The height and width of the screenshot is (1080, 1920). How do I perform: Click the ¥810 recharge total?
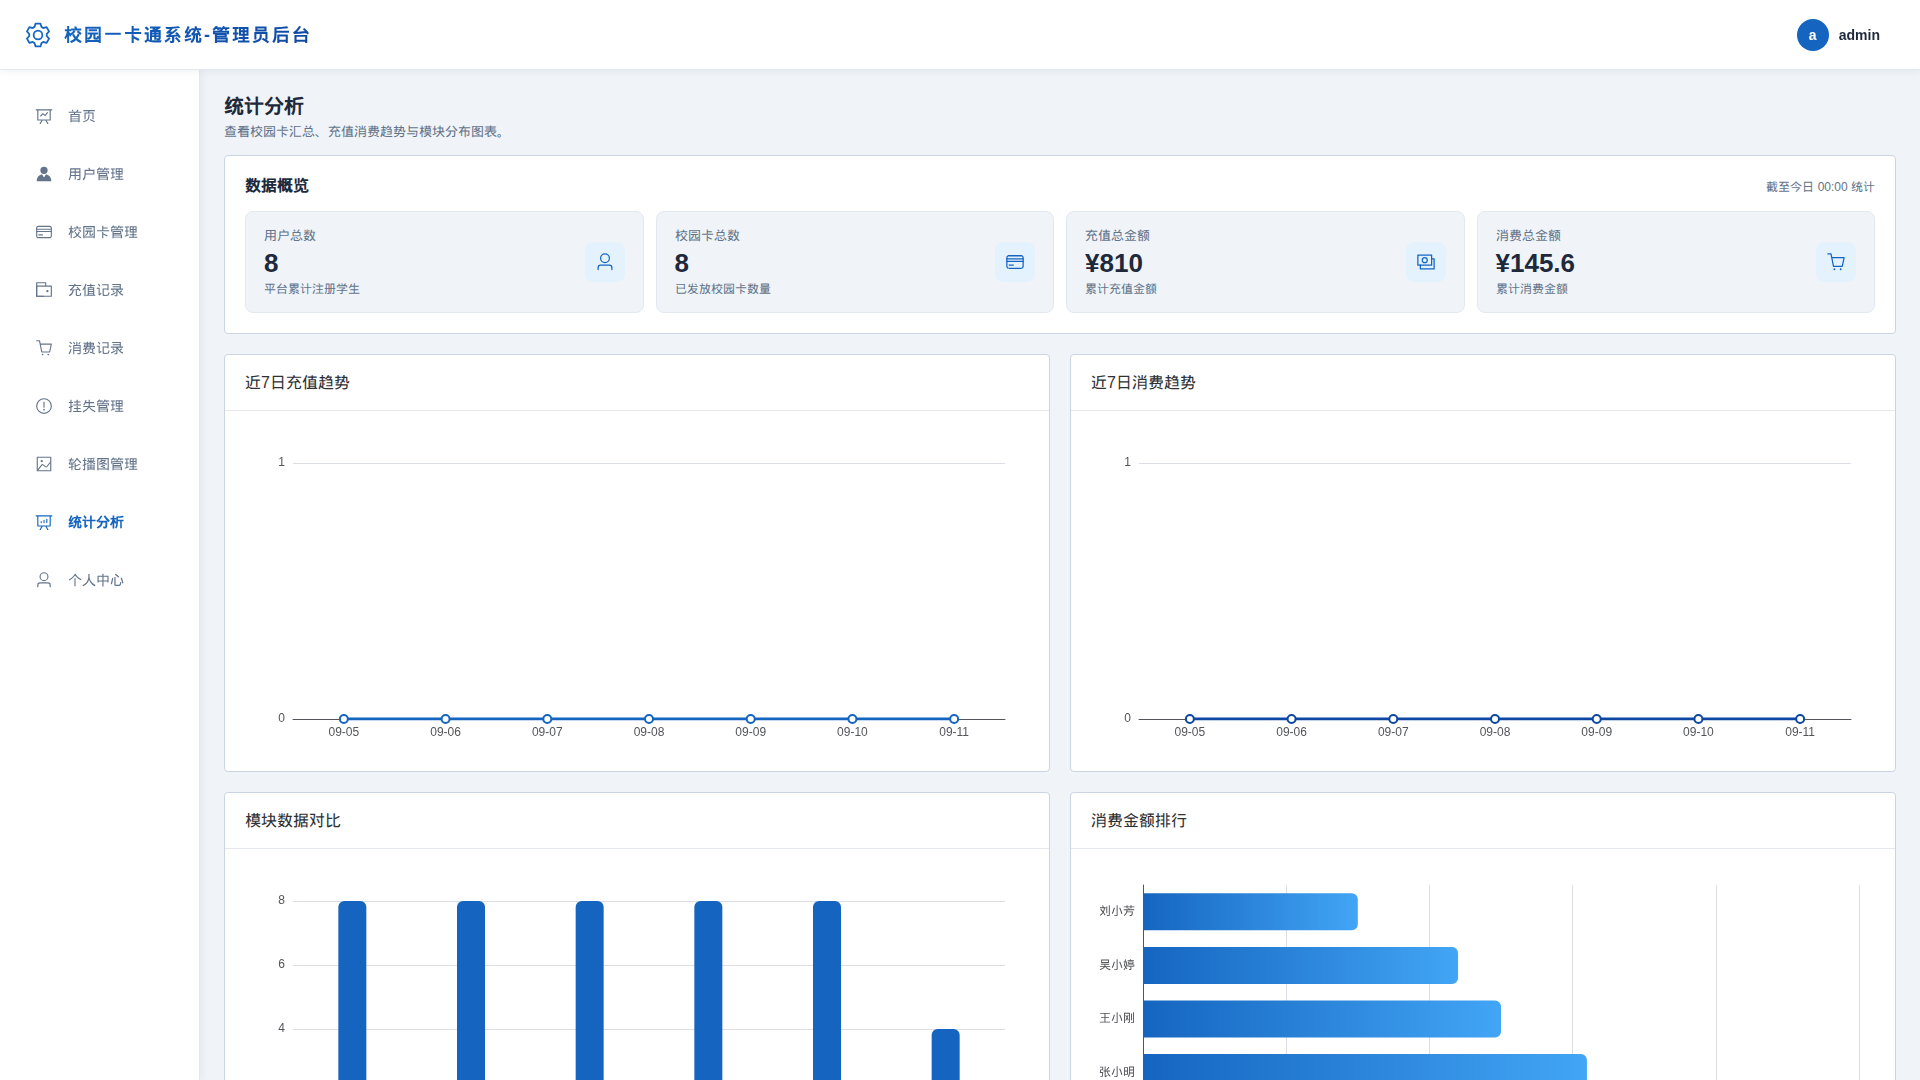pyautogui.click(x=1114, y=263)
